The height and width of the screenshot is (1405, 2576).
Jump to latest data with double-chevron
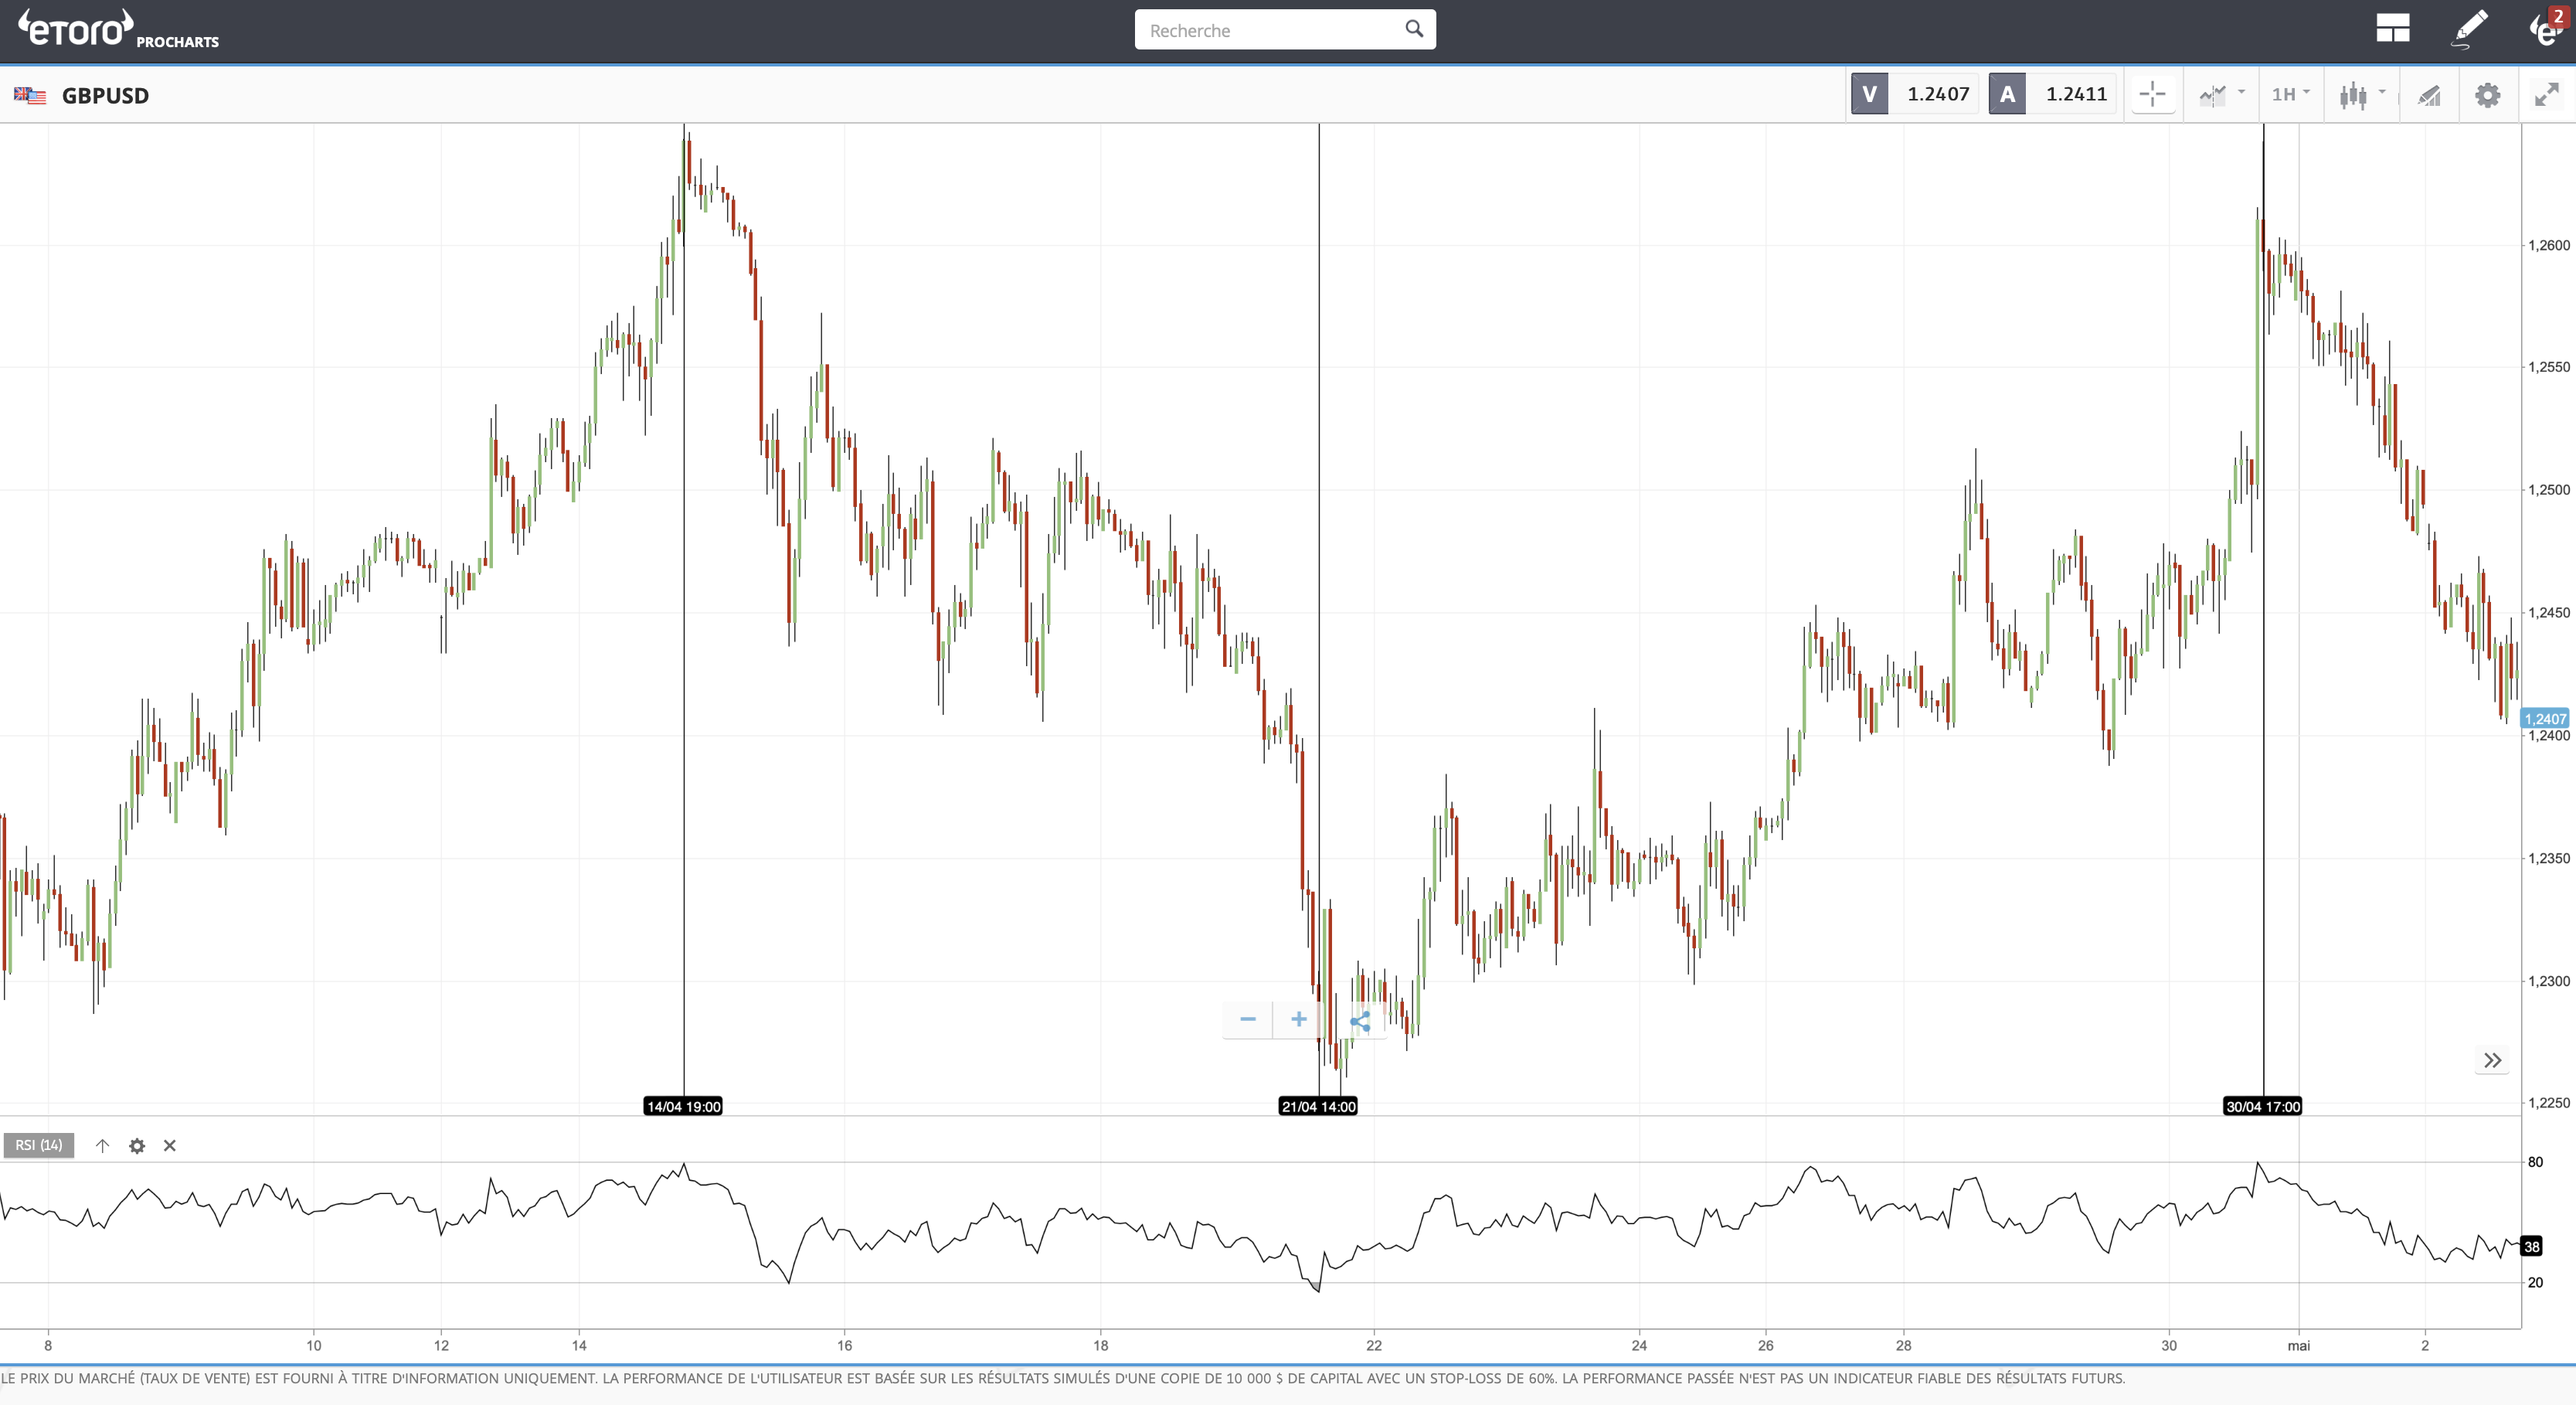pyautogui.click(x=2492, y=1060)
